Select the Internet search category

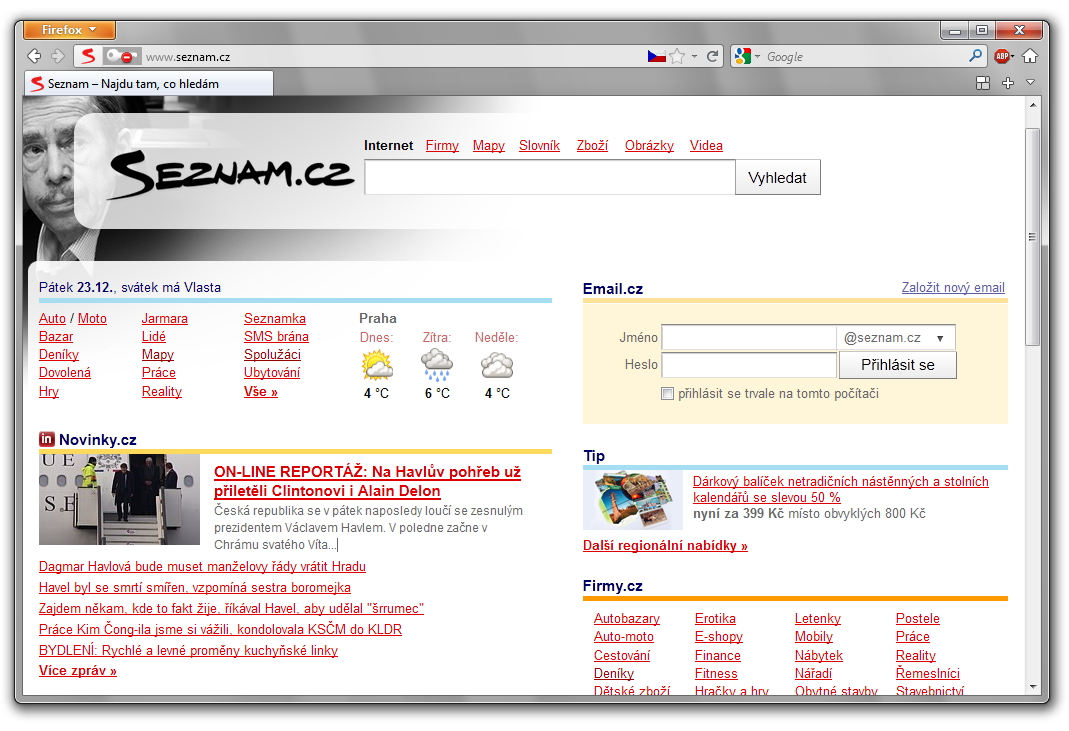[x=389, y=145]
